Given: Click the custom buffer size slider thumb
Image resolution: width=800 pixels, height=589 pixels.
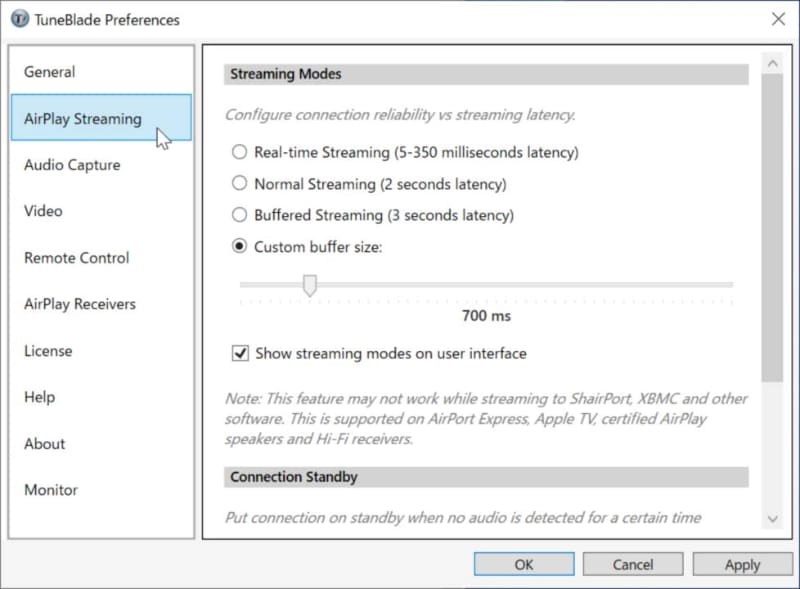Looking at the screenshot, I should coord(310,285).
